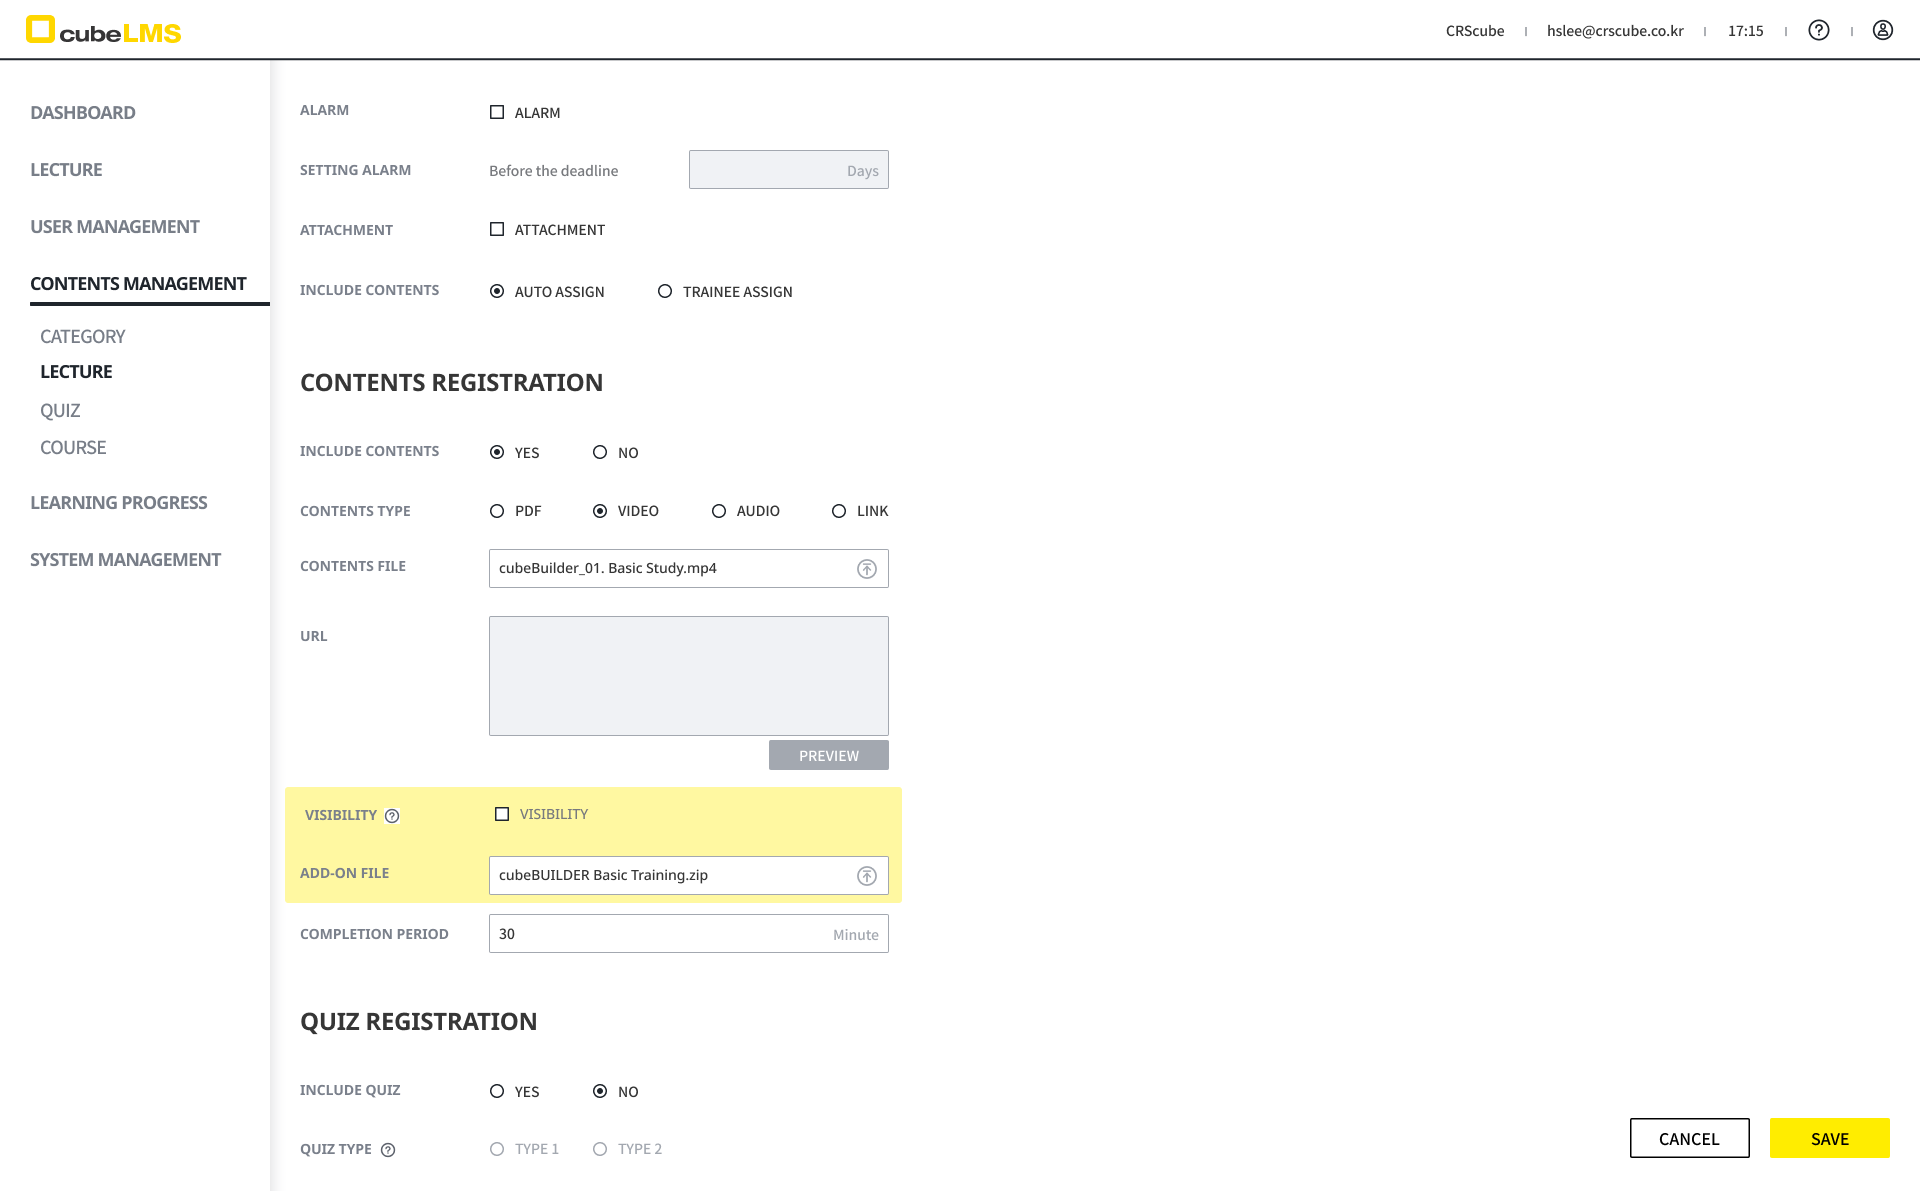
Task: Click help icon next to Visibility label
Action: click(392, 816)
